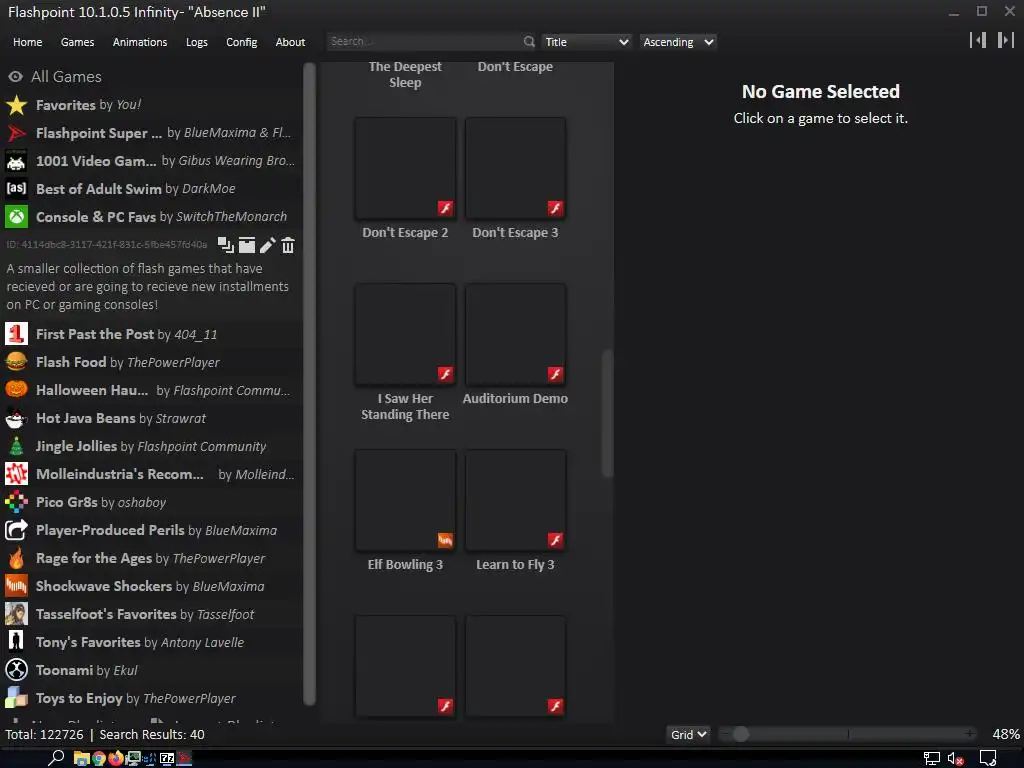Select the Elf Bowling 3 game thumbnail
The width and height of the screenshot is (1024, 768).
(405, 500)
